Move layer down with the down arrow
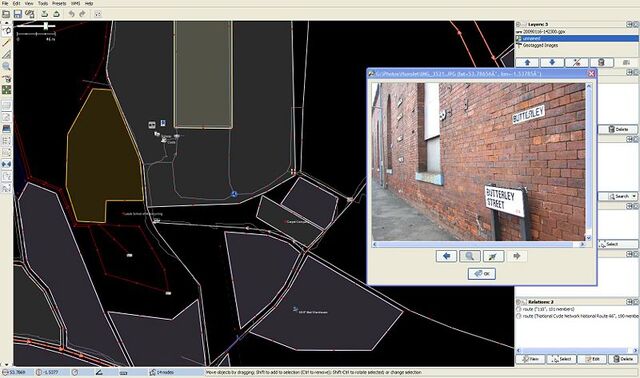Image resolution: width=640 pixels, height=378 pixels. (552, 62)
